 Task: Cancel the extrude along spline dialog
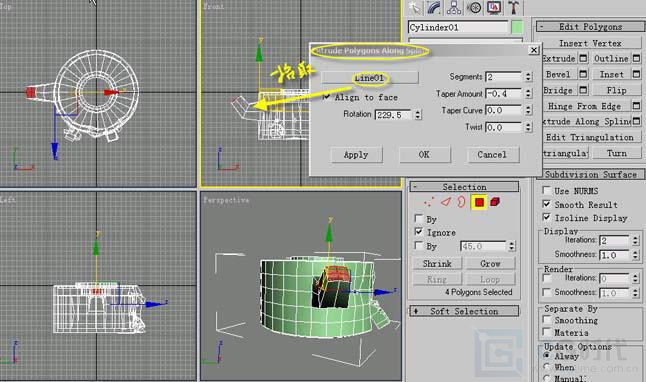click(493, 155)
